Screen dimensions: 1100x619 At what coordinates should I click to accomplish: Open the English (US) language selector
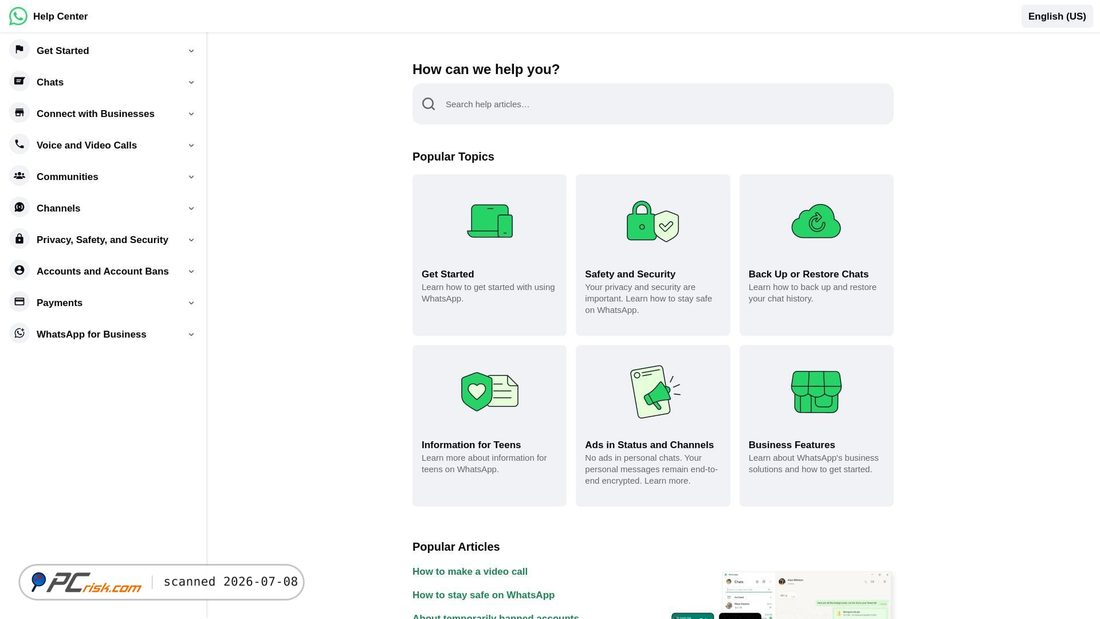click(x=1057, y=16)
